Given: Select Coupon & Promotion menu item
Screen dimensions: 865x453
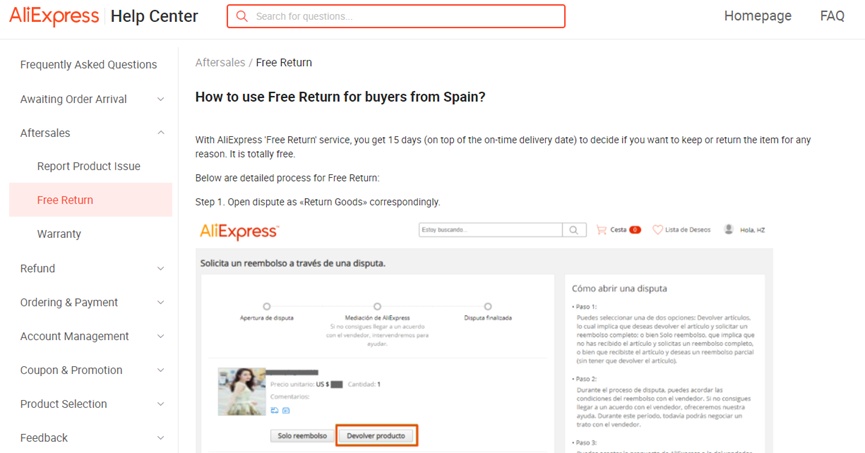Looking at the screenshot, I should 71,370.
